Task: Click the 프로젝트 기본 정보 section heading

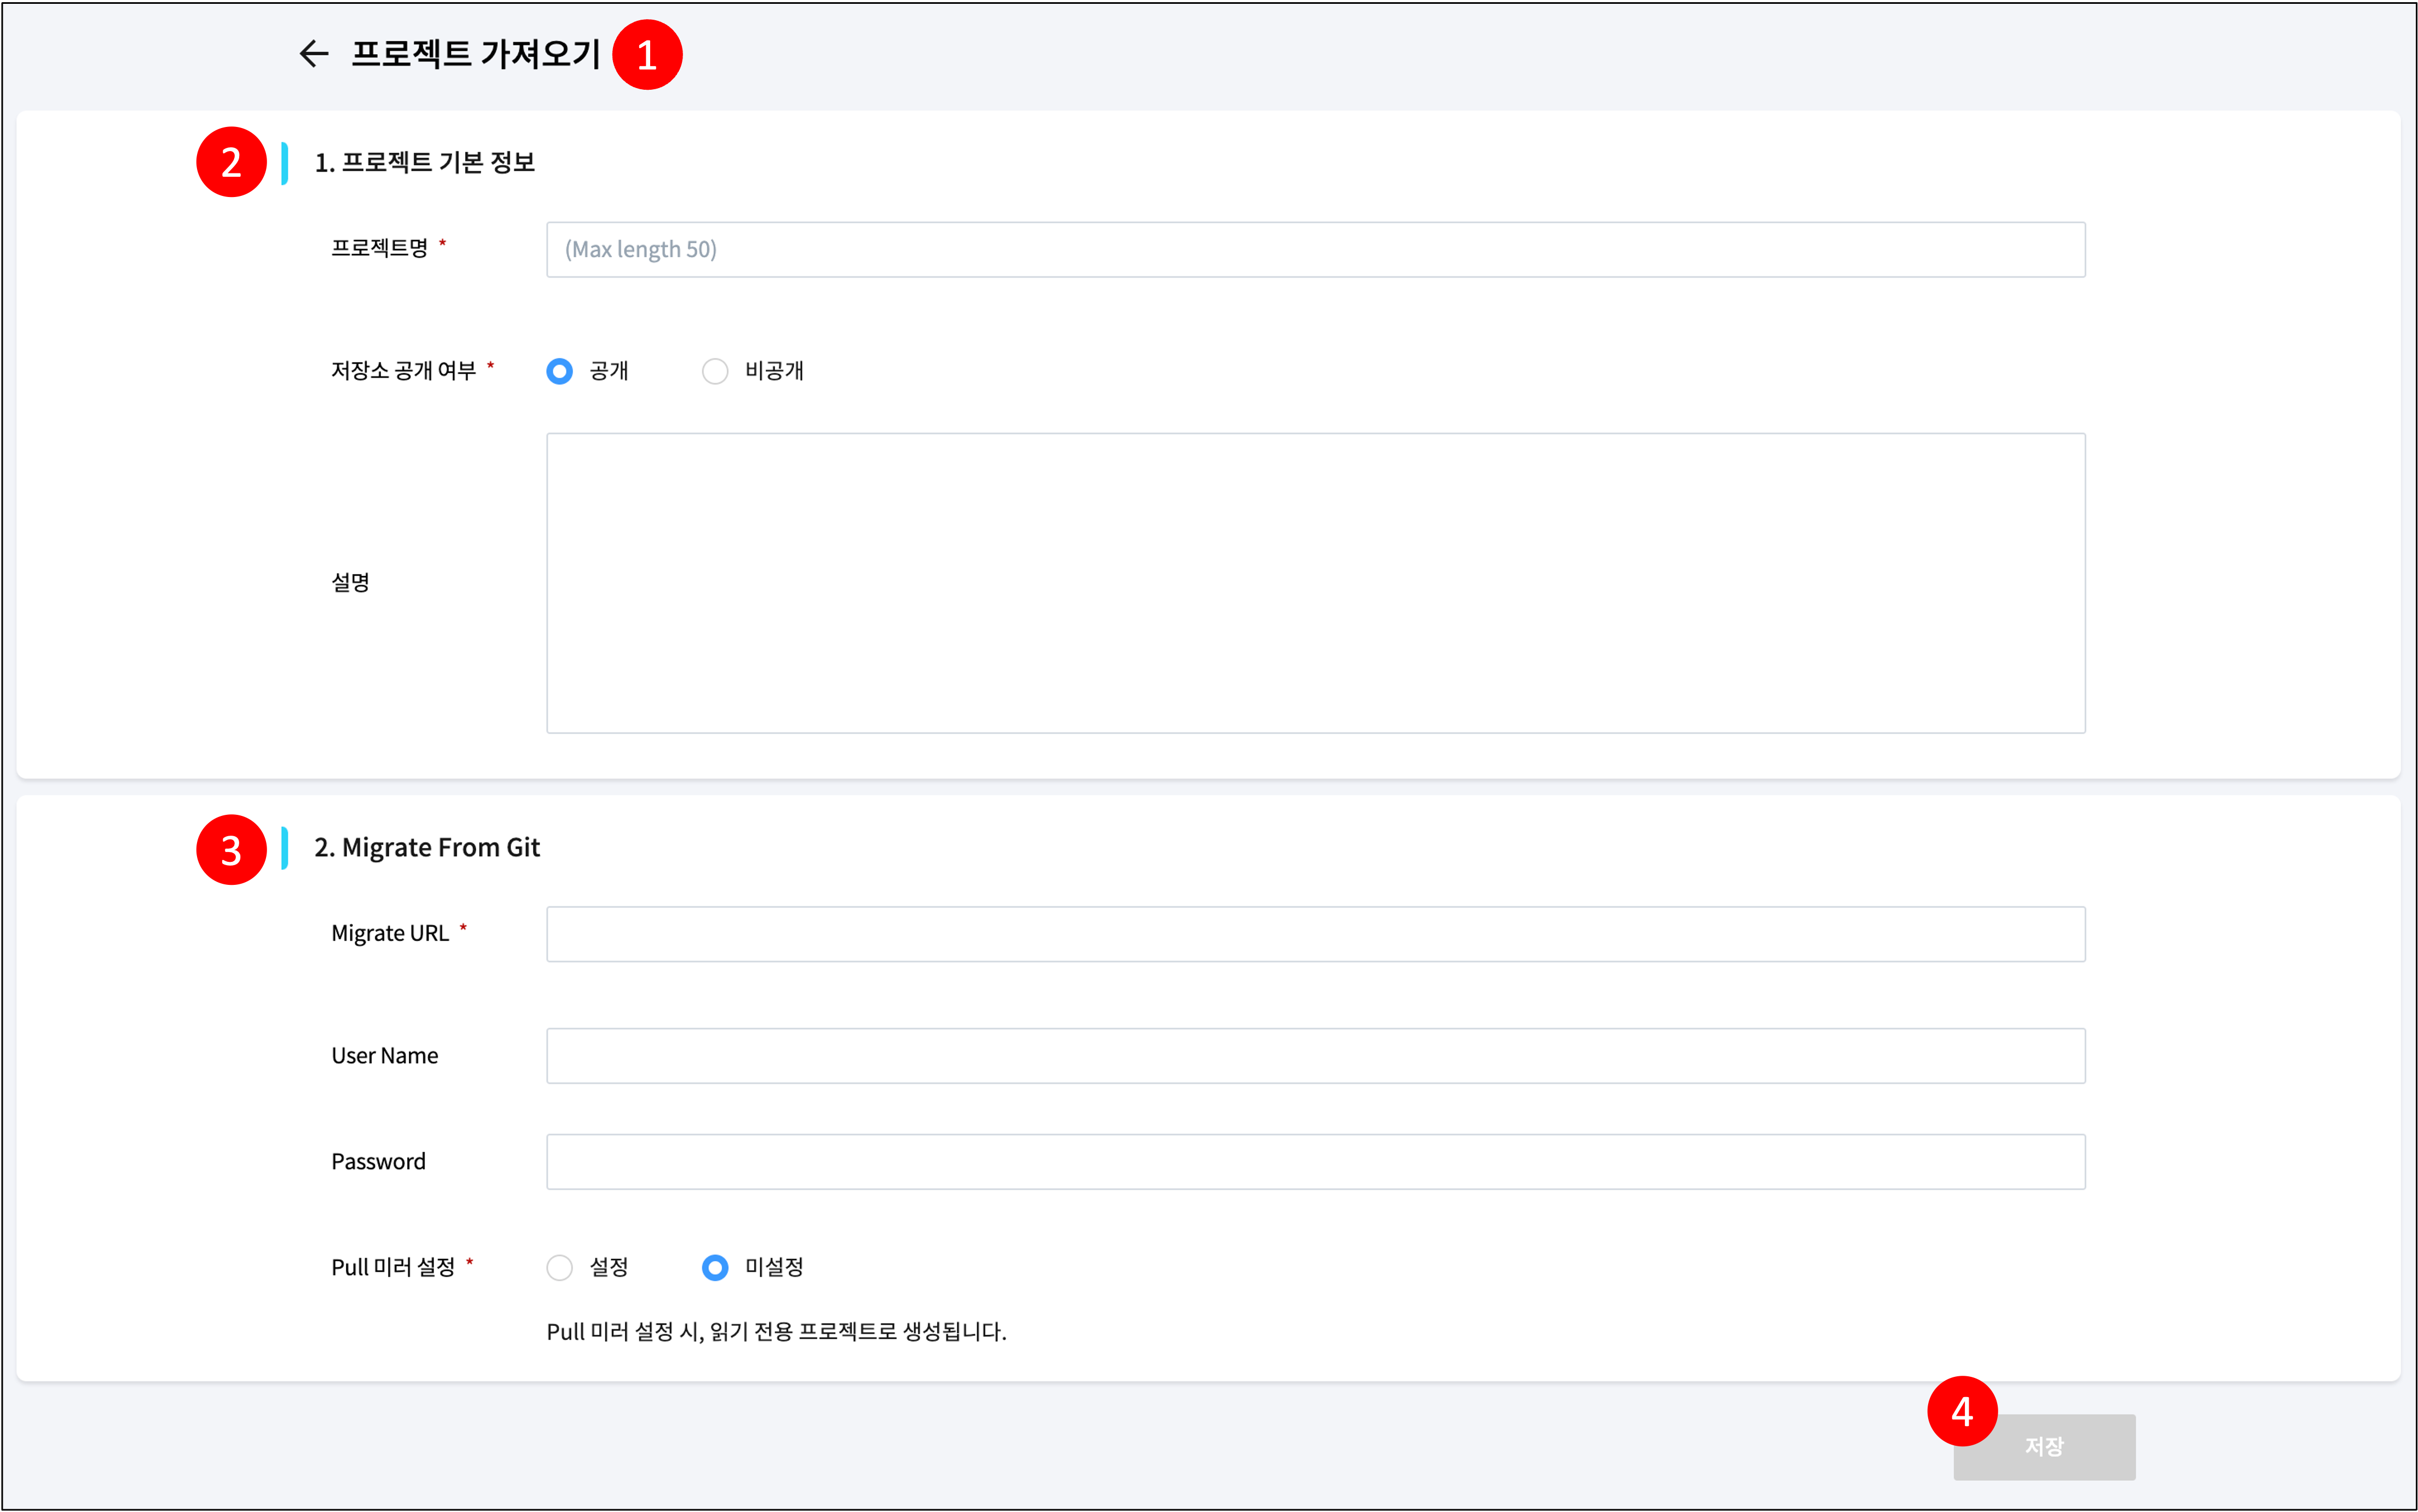Action: point(425,163)
